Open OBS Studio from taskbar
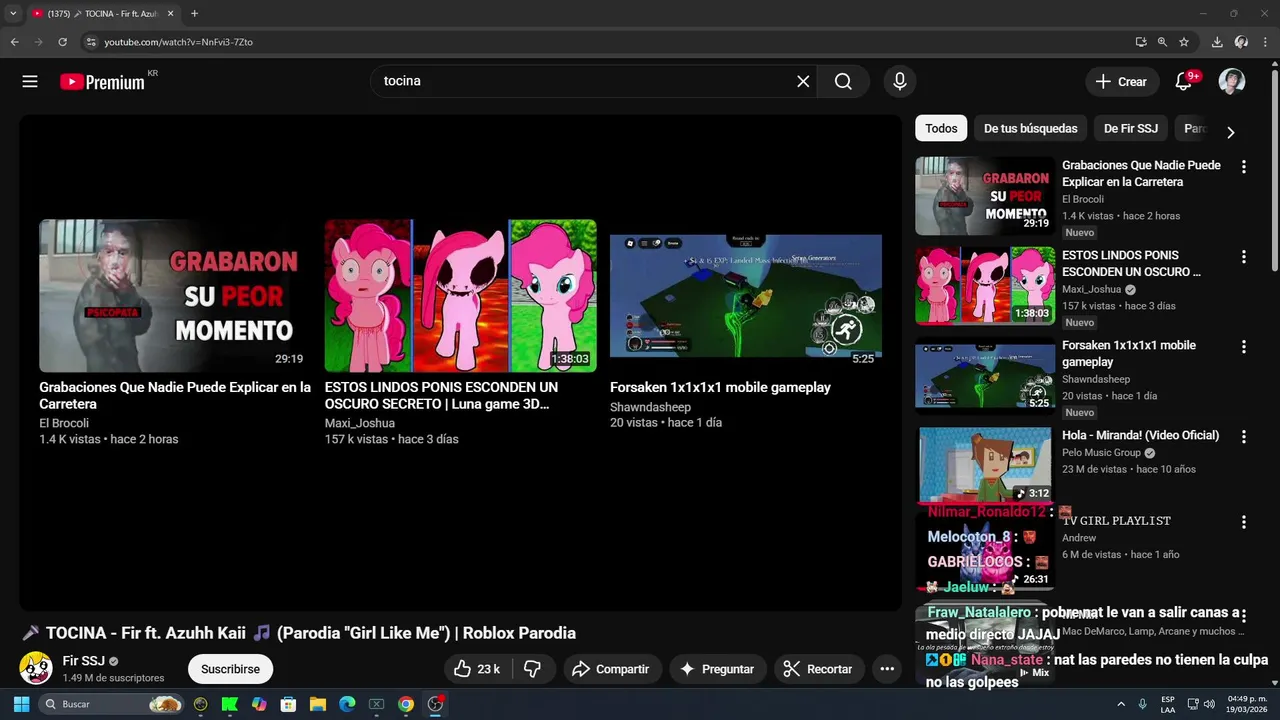Viewport: 1280px width, 720px height. tap(435, 704)
